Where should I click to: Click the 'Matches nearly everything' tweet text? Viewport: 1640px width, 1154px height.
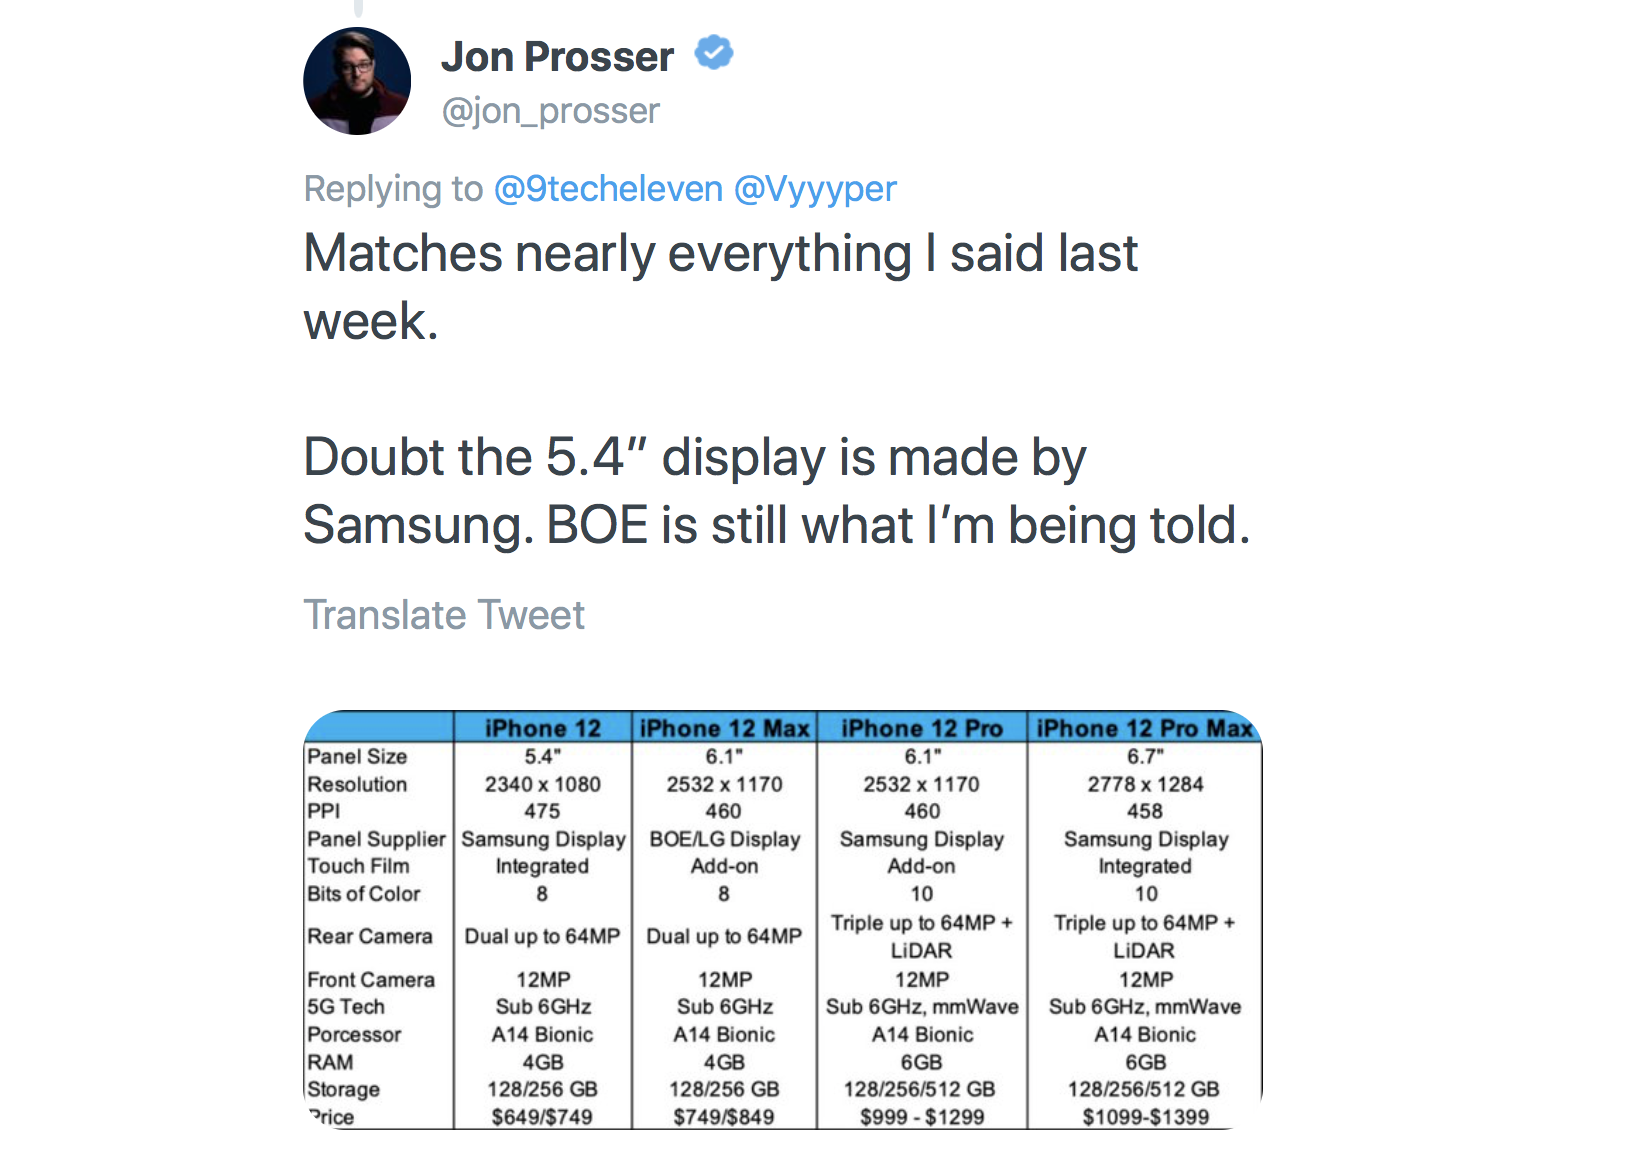click(720, 287)
